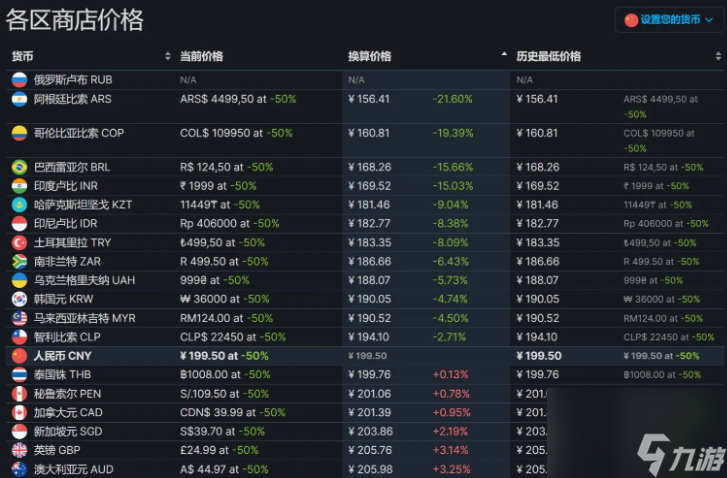The width and height of the screenshot is (727, 478).
Task: Click the Colombia flag icon
Action: click(x=19, y=133)
